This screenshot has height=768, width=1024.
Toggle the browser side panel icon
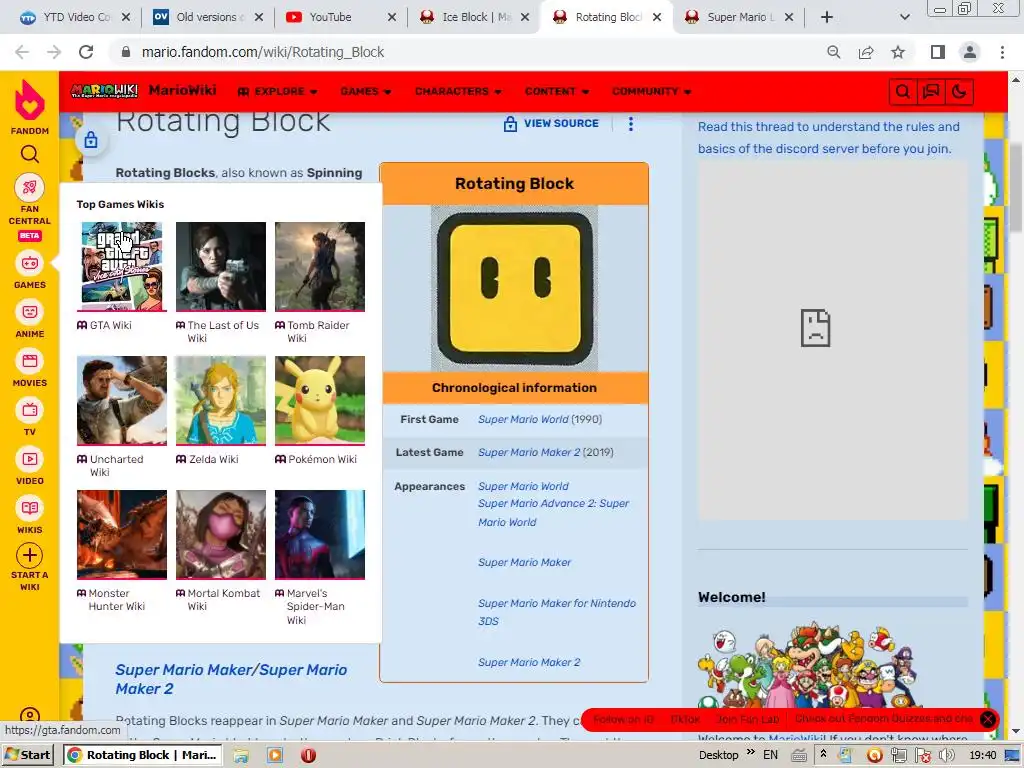click(938, 52)
